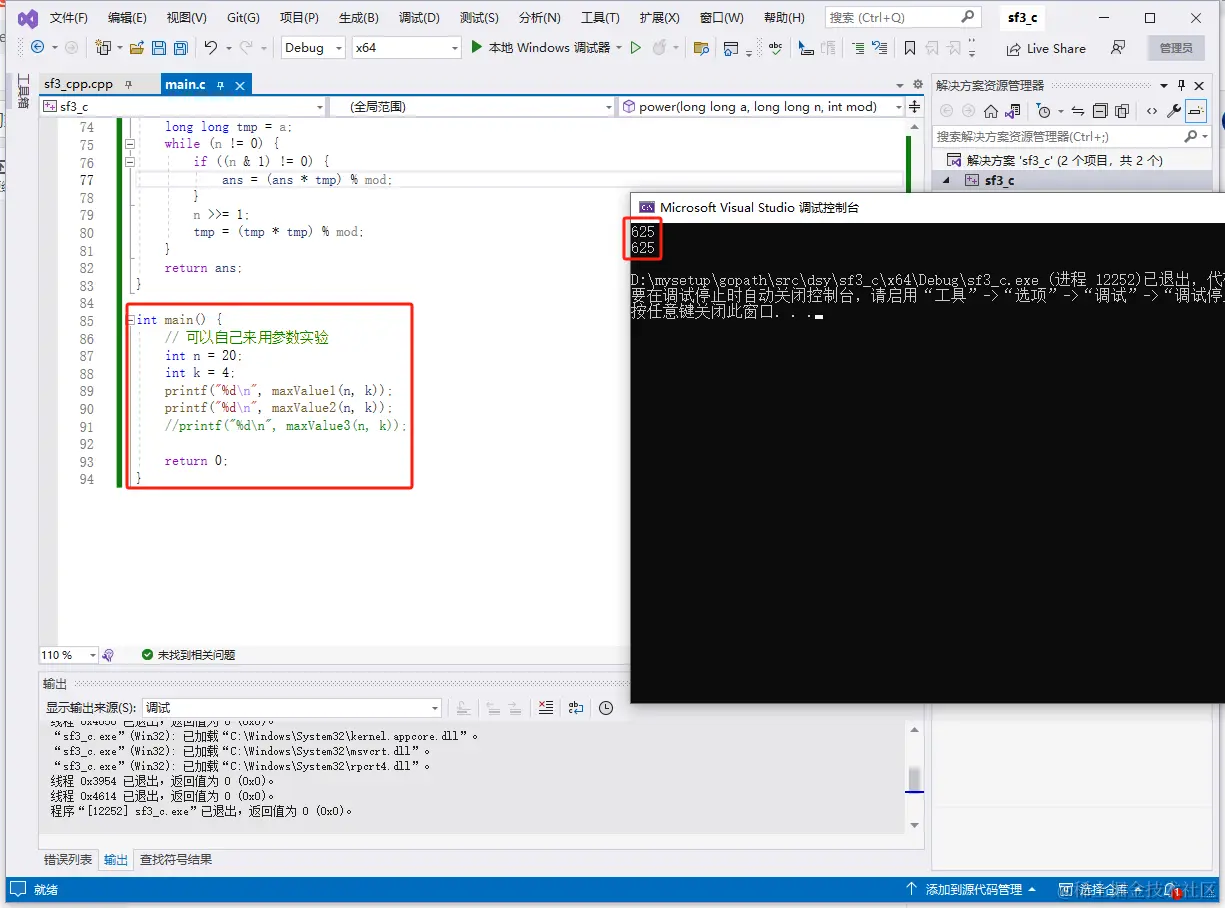This screenshot has width=1225, height=908.
Task: Save the current file with disk icon
Action: [158, 47]
